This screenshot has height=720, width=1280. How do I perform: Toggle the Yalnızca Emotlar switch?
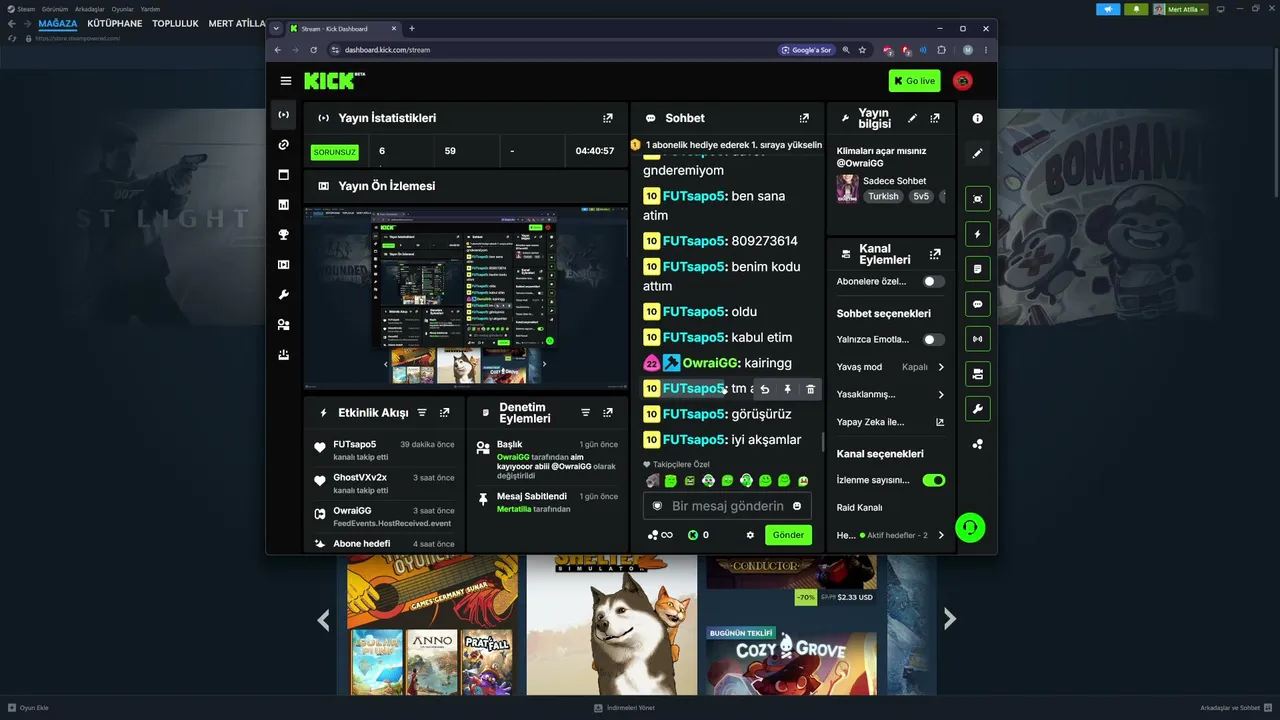pyautogui.click(x=933, y=340)
